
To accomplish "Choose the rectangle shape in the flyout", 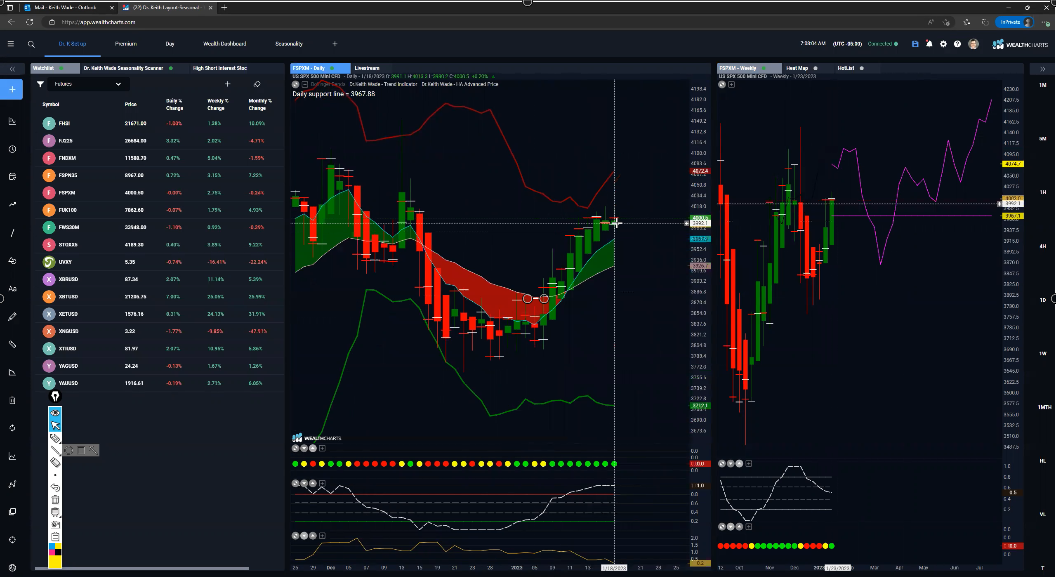I will [81, 450].
